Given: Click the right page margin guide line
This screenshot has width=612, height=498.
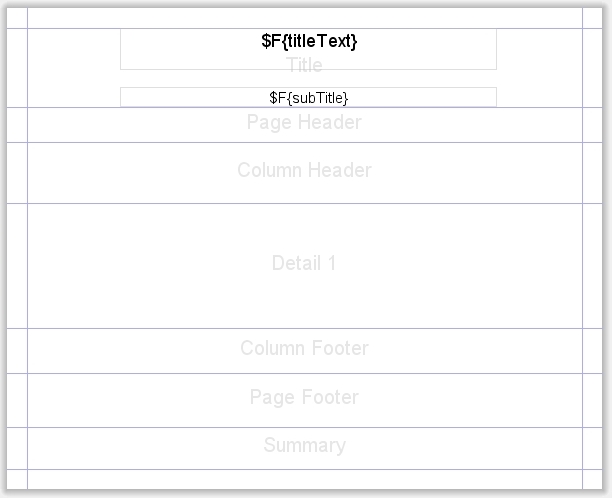Looking at the screenshot, I should 582,250.
